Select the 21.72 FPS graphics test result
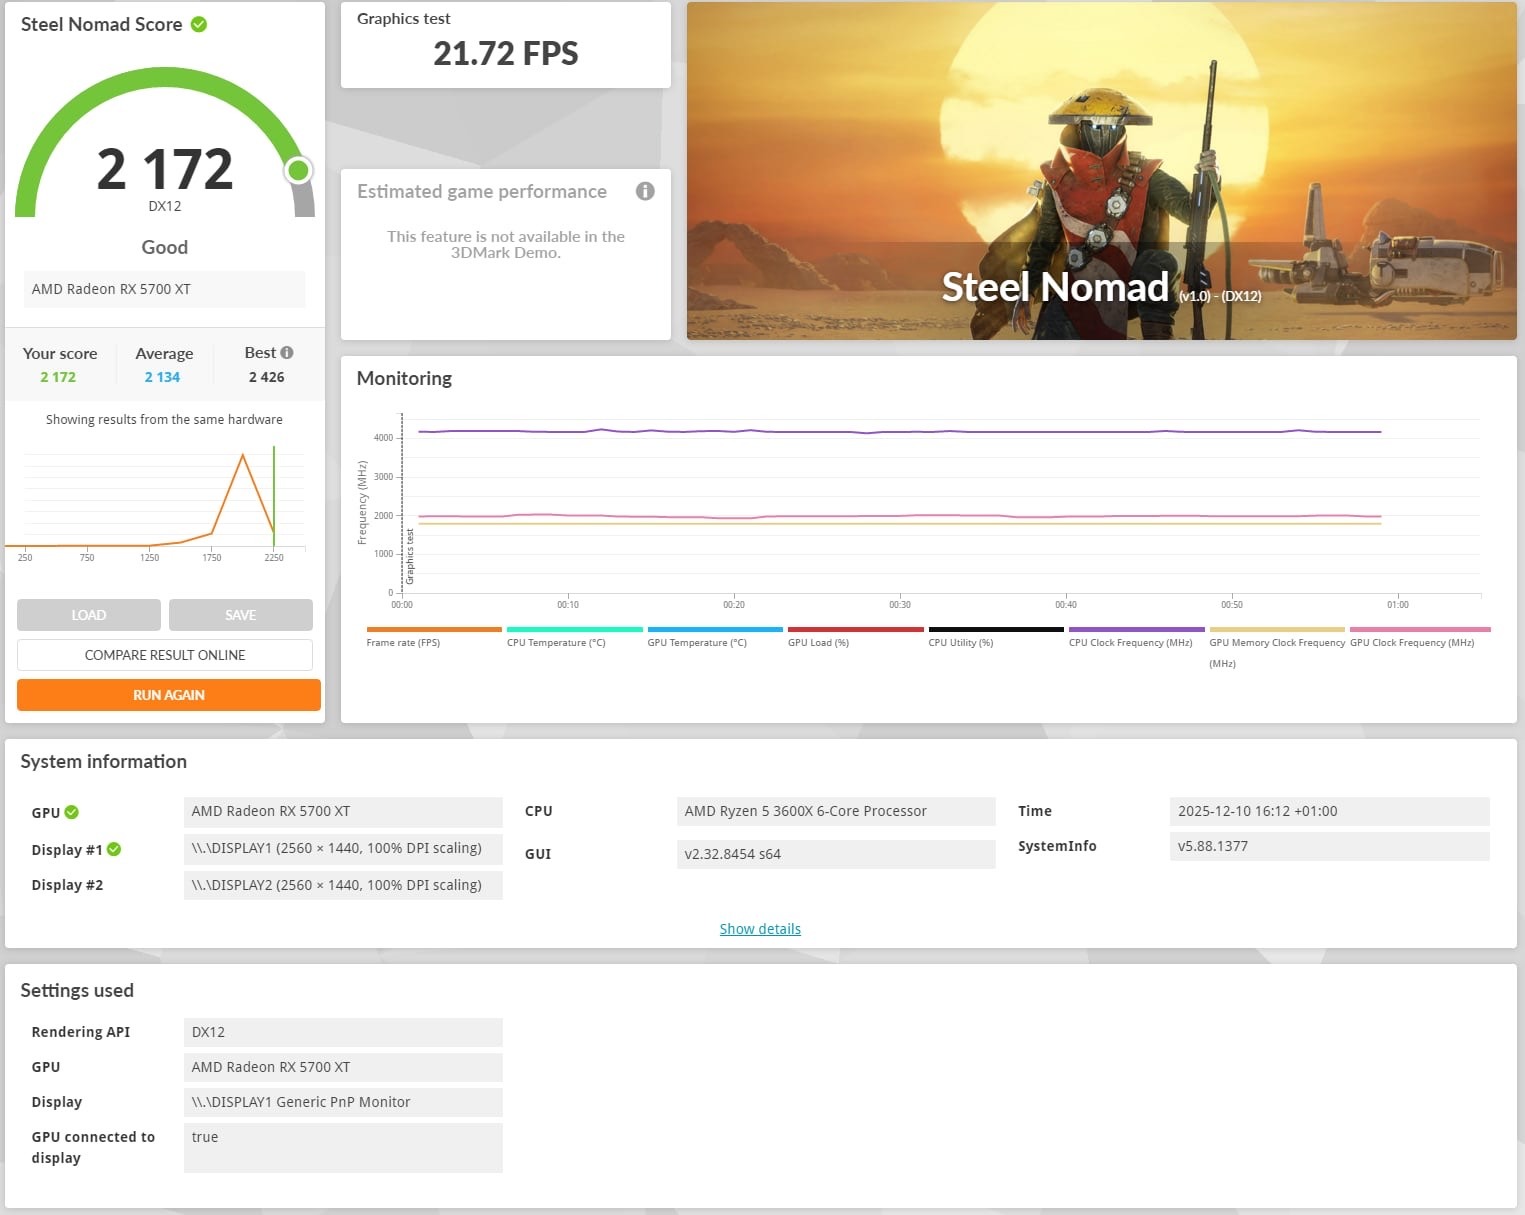The height and width of the screenshot is (1215, 1525). click(505, 53)
